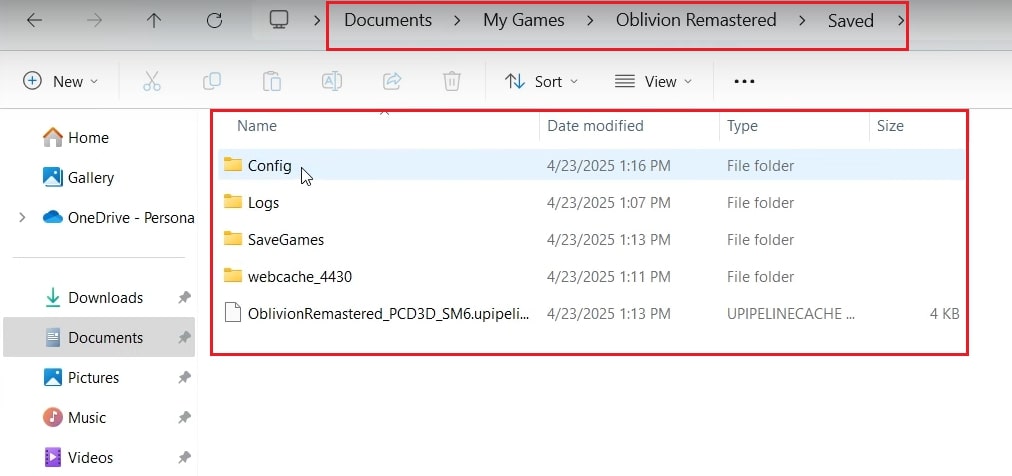Sort by the Date modified column header
The image size is (1012, 476).
[x=595, y=126]
